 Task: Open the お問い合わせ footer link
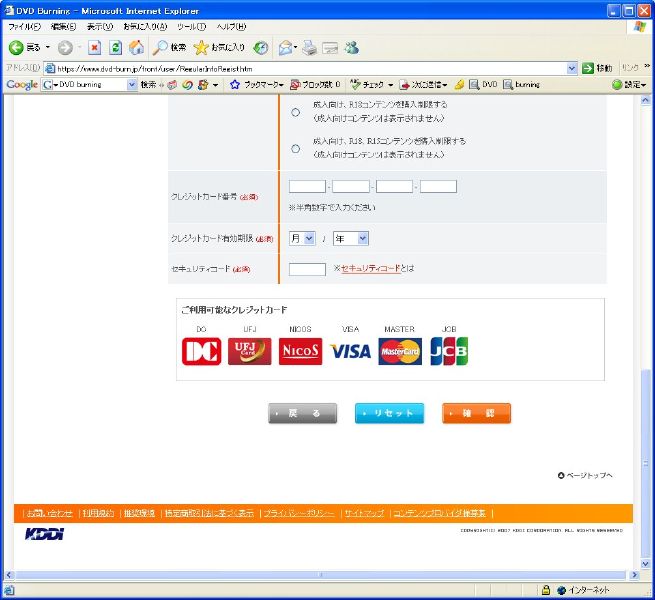pos(49,513)
